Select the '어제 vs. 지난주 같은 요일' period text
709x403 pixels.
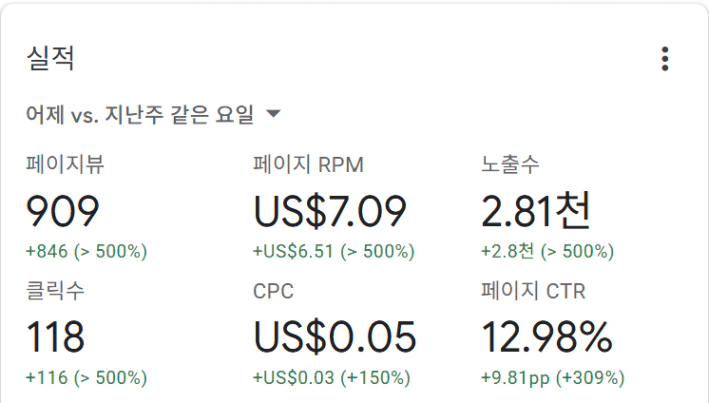click(140, 114)
